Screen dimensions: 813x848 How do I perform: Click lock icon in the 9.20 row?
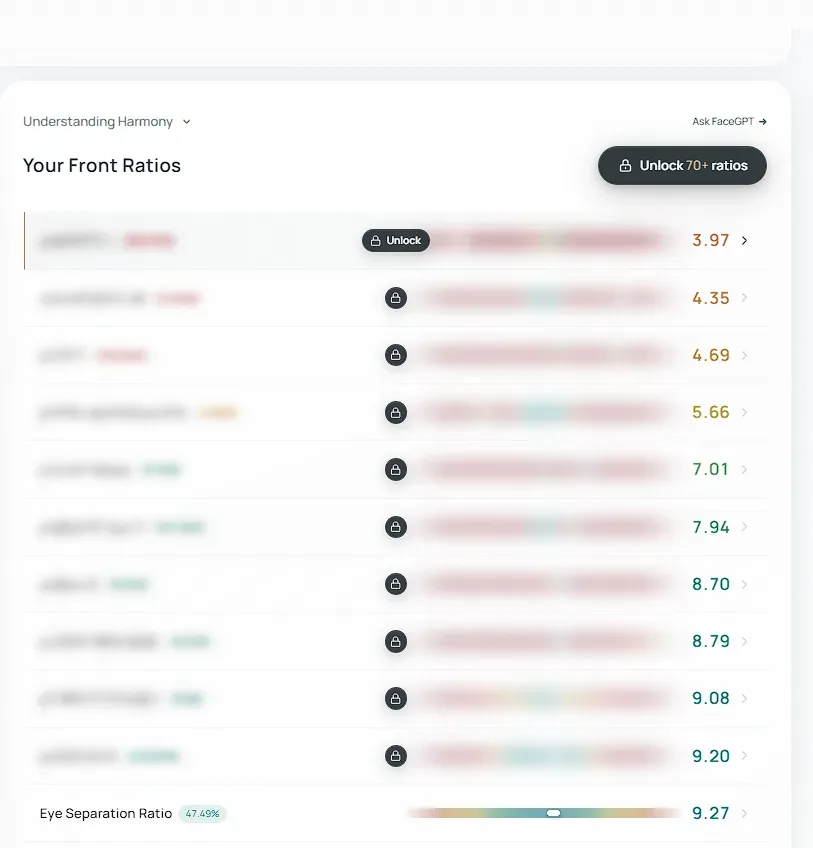pyautogui.click(x=396, y=756)
